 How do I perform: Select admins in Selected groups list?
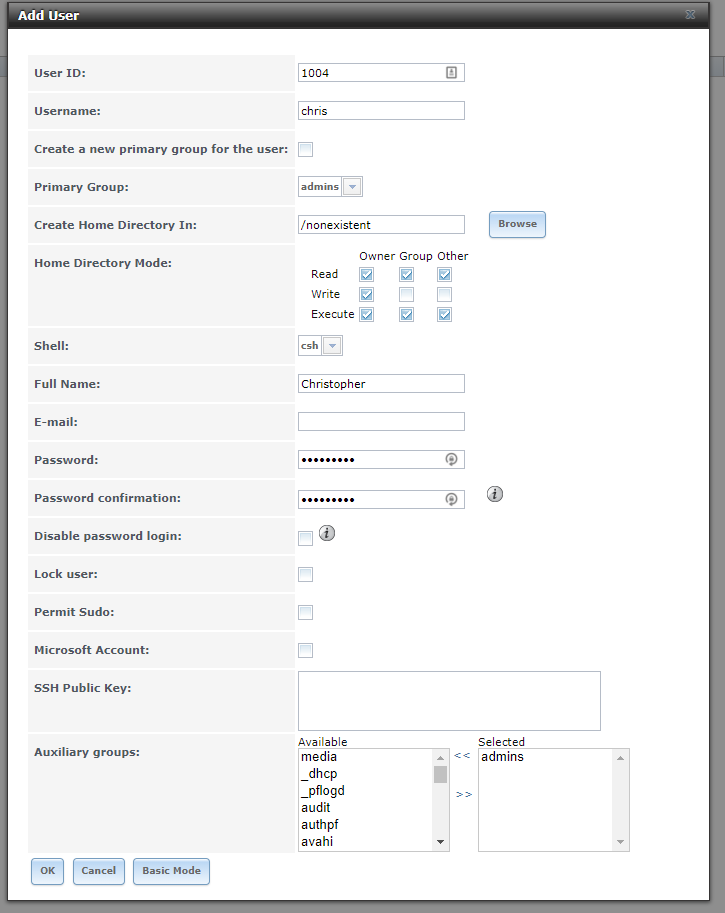click(502, 757)
